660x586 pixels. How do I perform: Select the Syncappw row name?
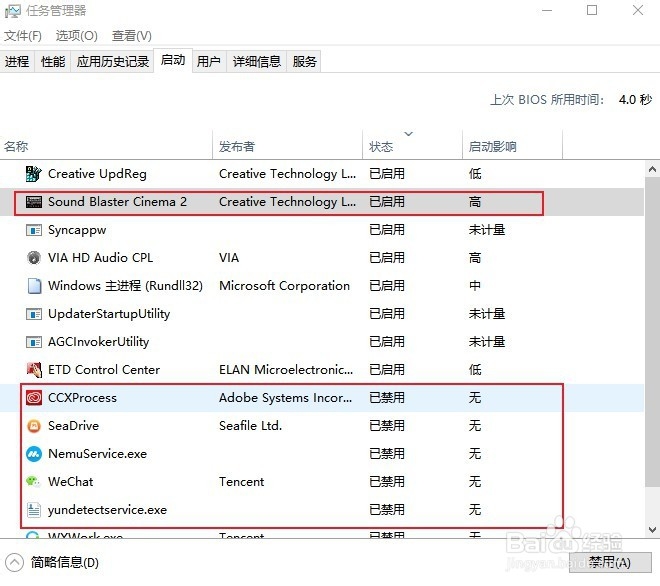[77, 230]
